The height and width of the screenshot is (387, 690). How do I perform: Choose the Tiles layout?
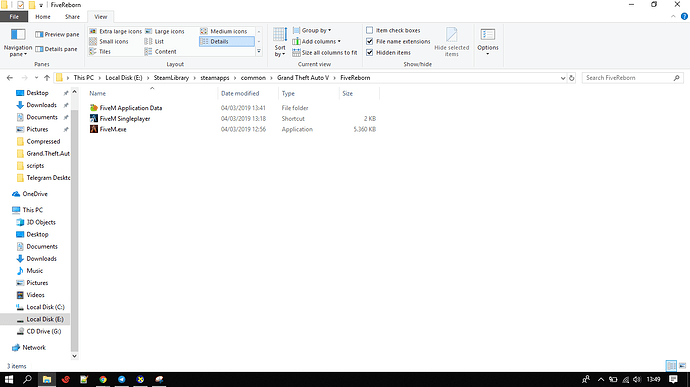click(x=100, y=52)
